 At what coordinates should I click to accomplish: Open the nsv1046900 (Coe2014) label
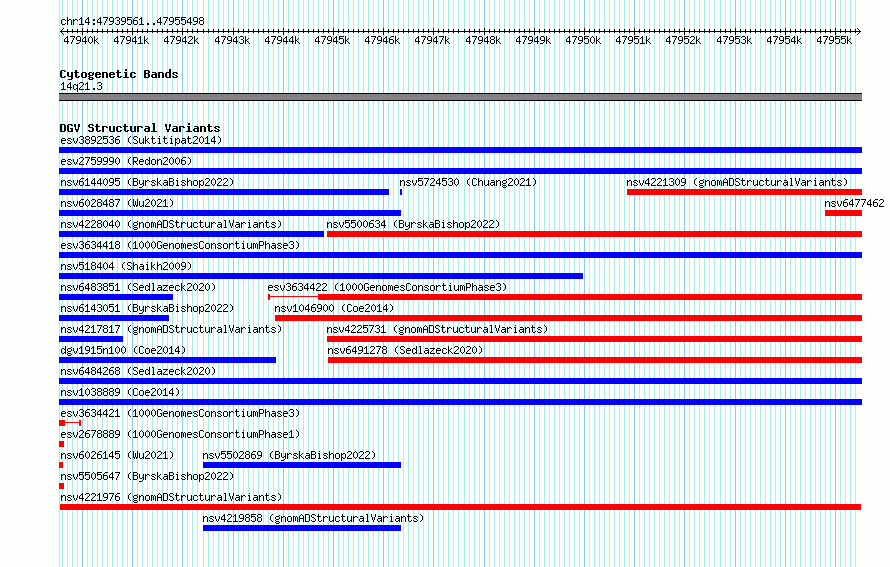334,308
